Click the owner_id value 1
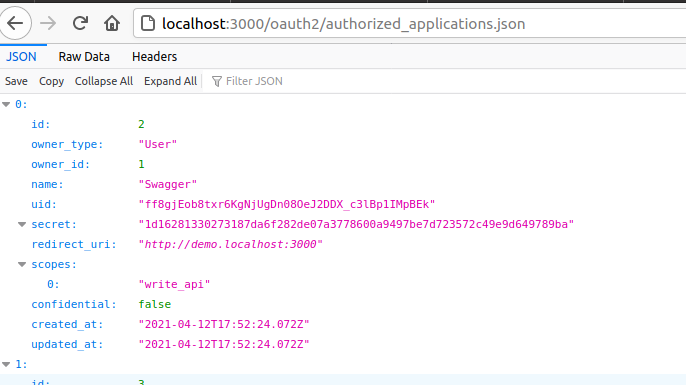Viewport: 686px width, 385px height. pos(141,164)
